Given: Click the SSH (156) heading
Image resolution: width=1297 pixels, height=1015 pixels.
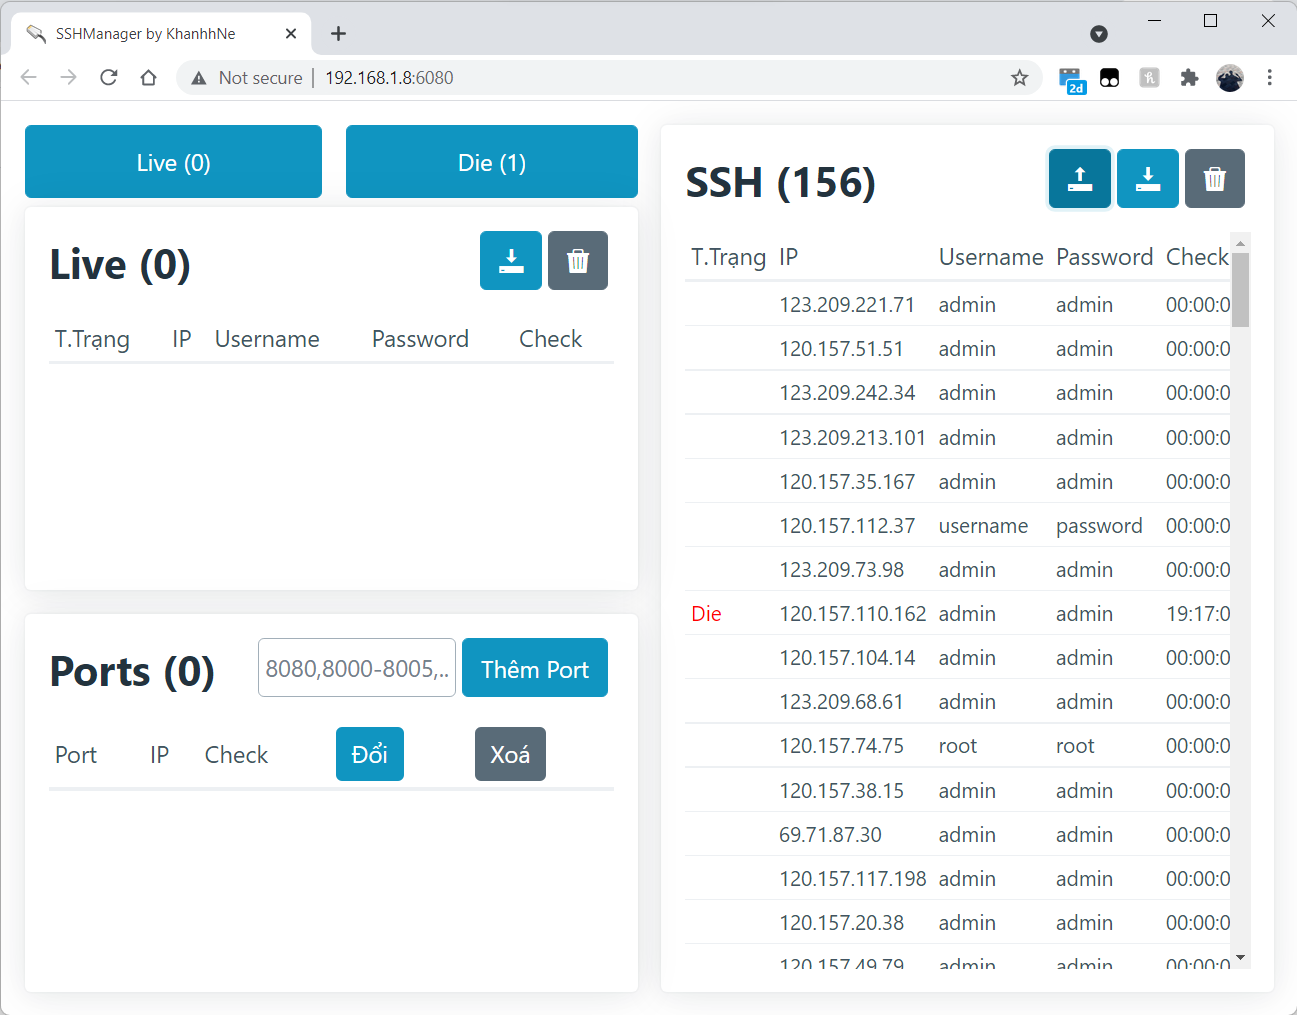Looking at the screenshot, I should [780, 183].
